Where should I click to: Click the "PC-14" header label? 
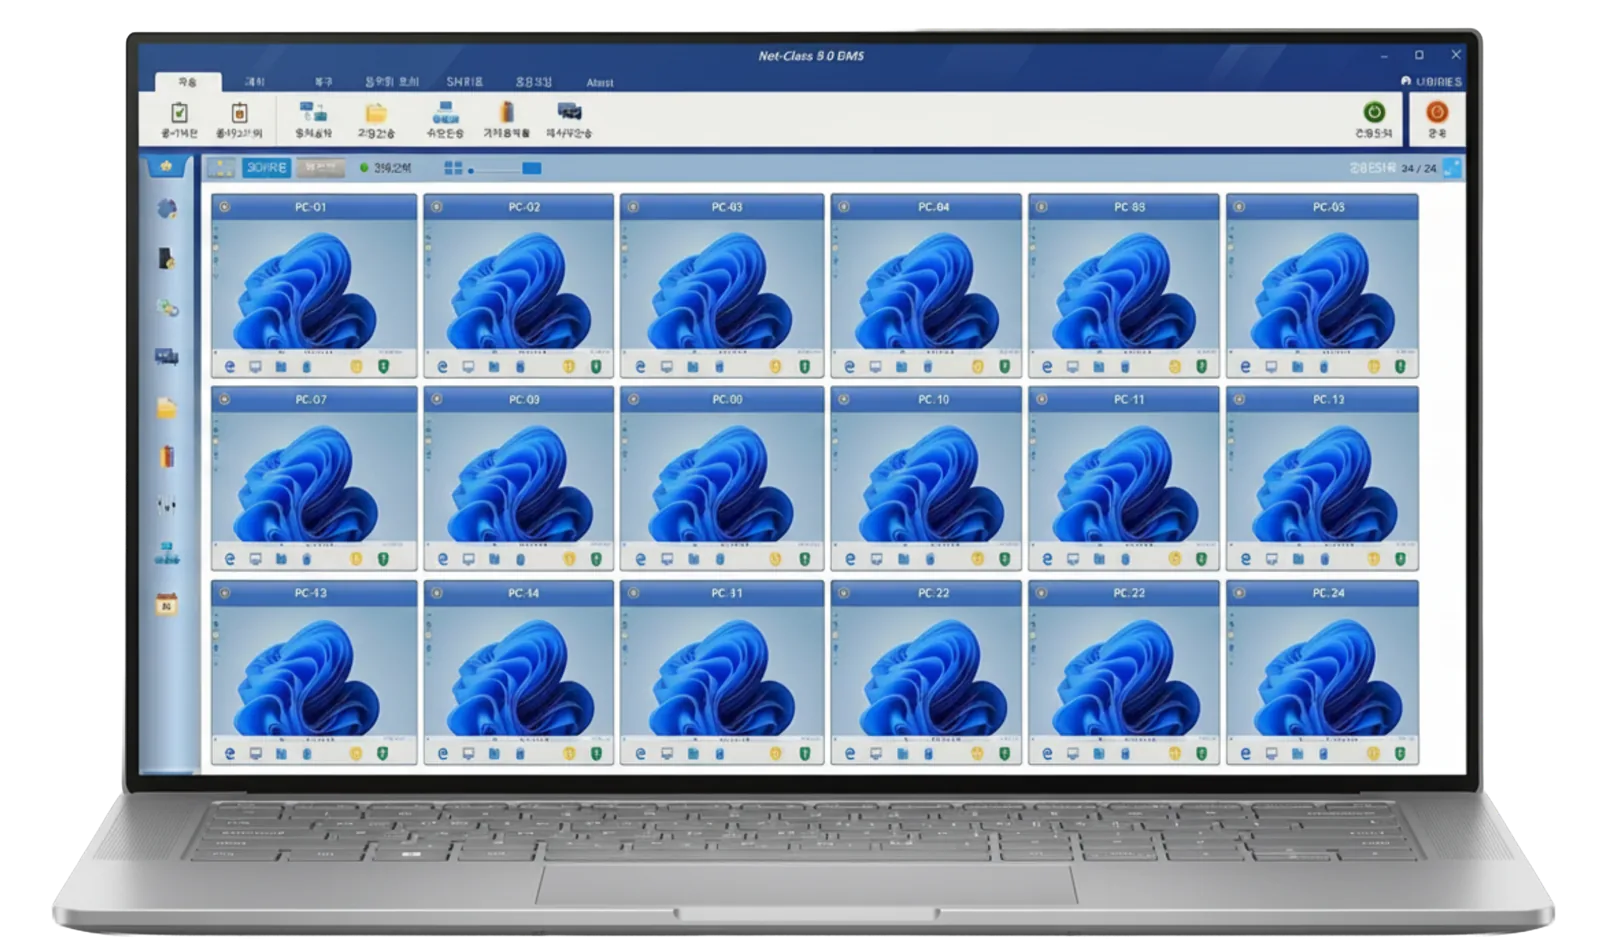(x=524, y=593)
